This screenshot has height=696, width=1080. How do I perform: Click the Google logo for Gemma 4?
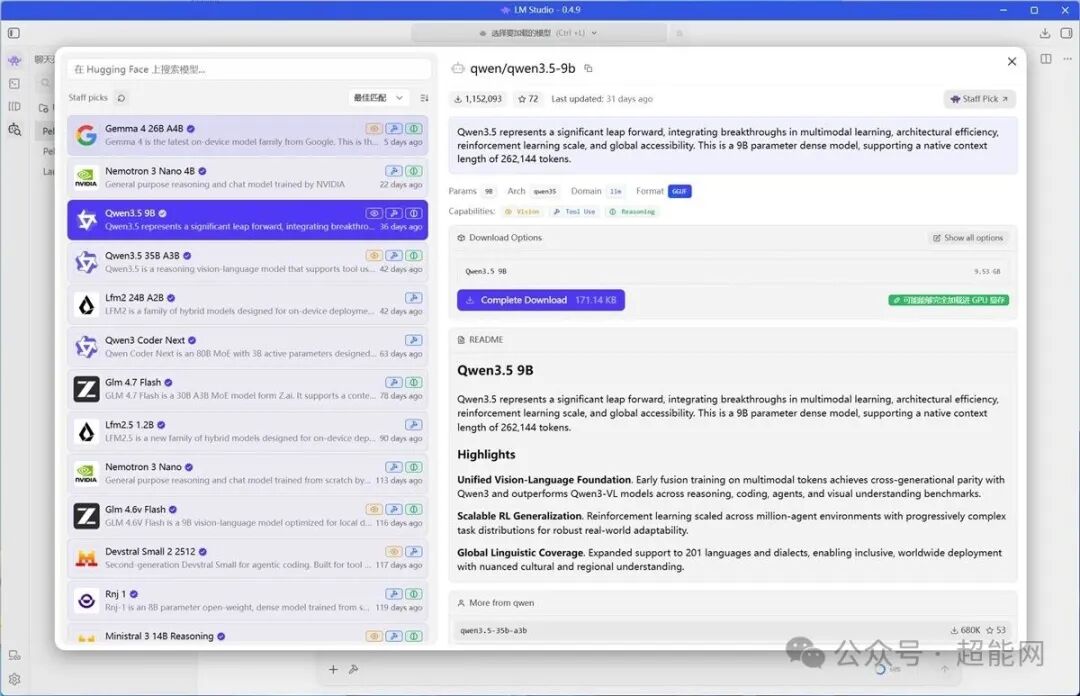pos(86,135)
